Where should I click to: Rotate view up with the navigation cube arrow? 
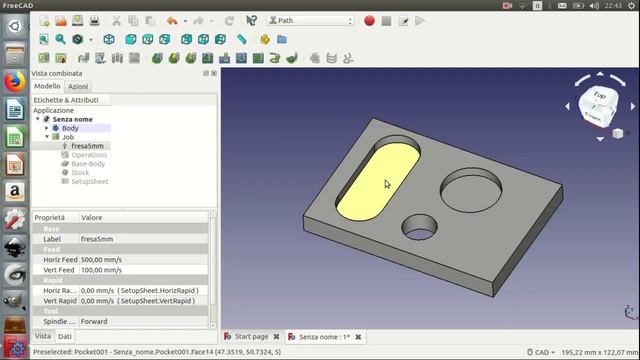(x=600, y=74)
